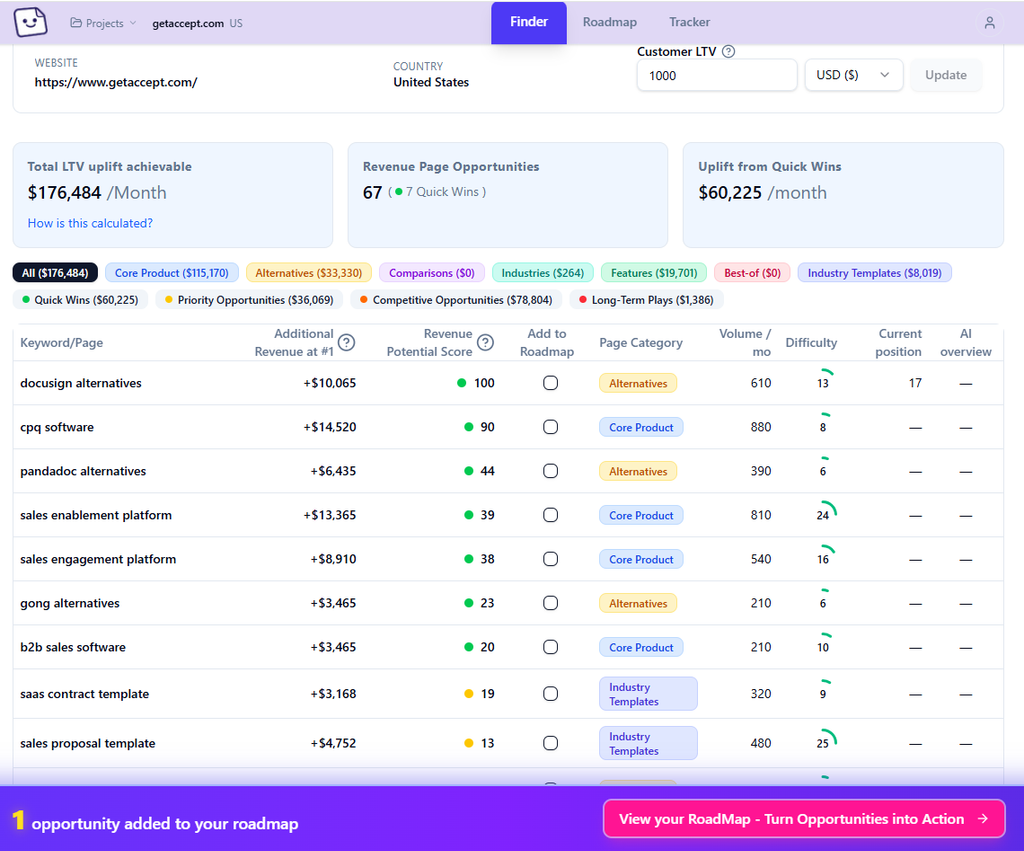
Task: Filter by Priority Opportunities ($36,069)
Action: pos(249,300)
